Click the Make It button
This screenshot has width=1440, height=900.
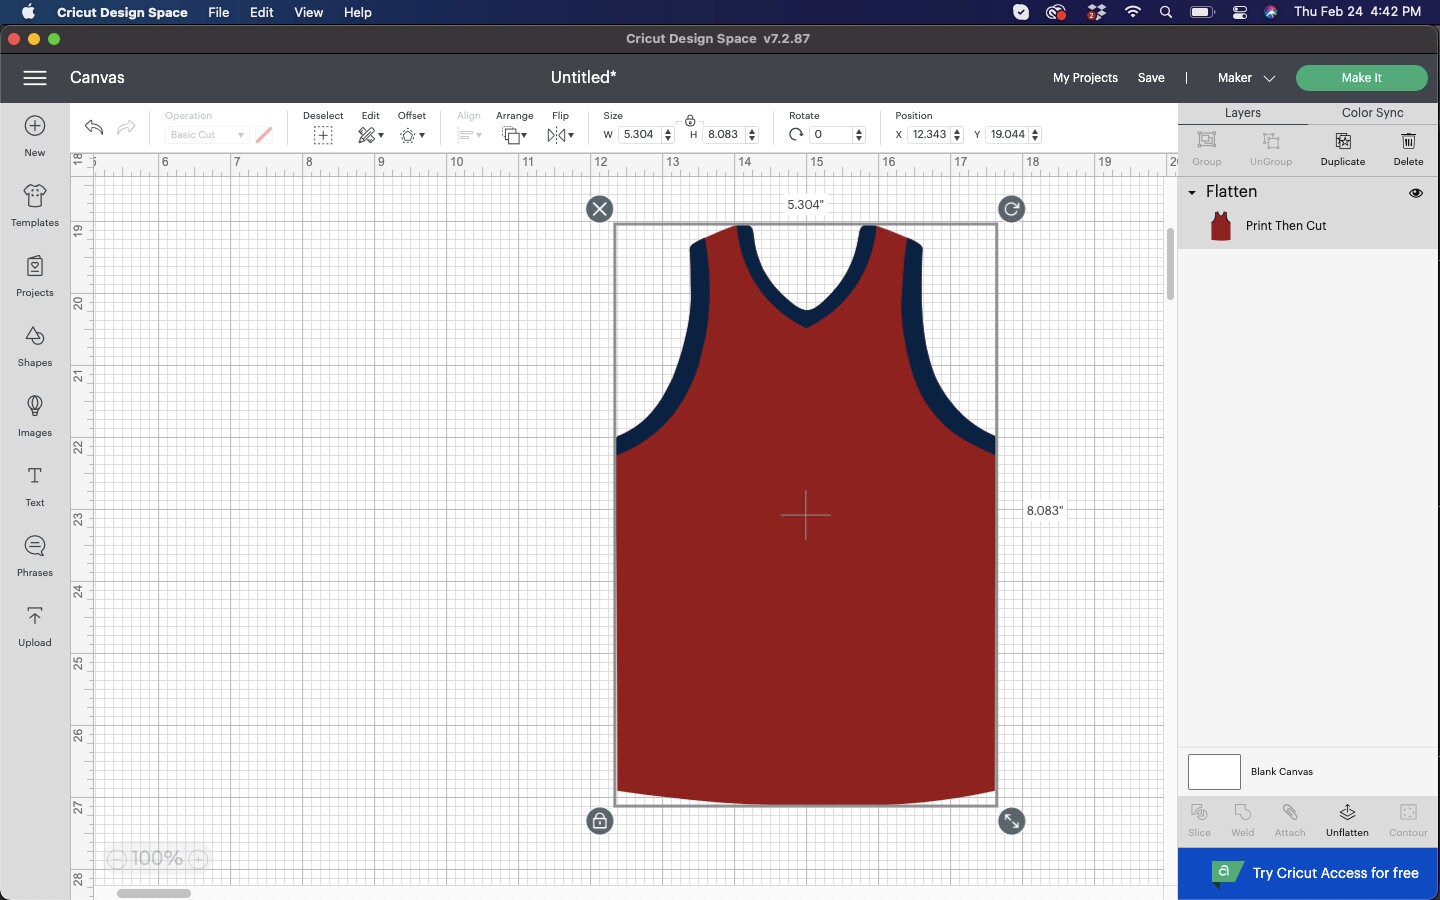click(1362, 77)
